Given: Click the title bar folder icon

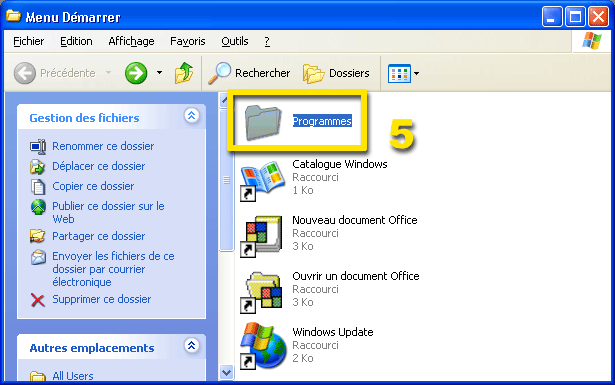Looking at the screenshot, I should 13,16.
